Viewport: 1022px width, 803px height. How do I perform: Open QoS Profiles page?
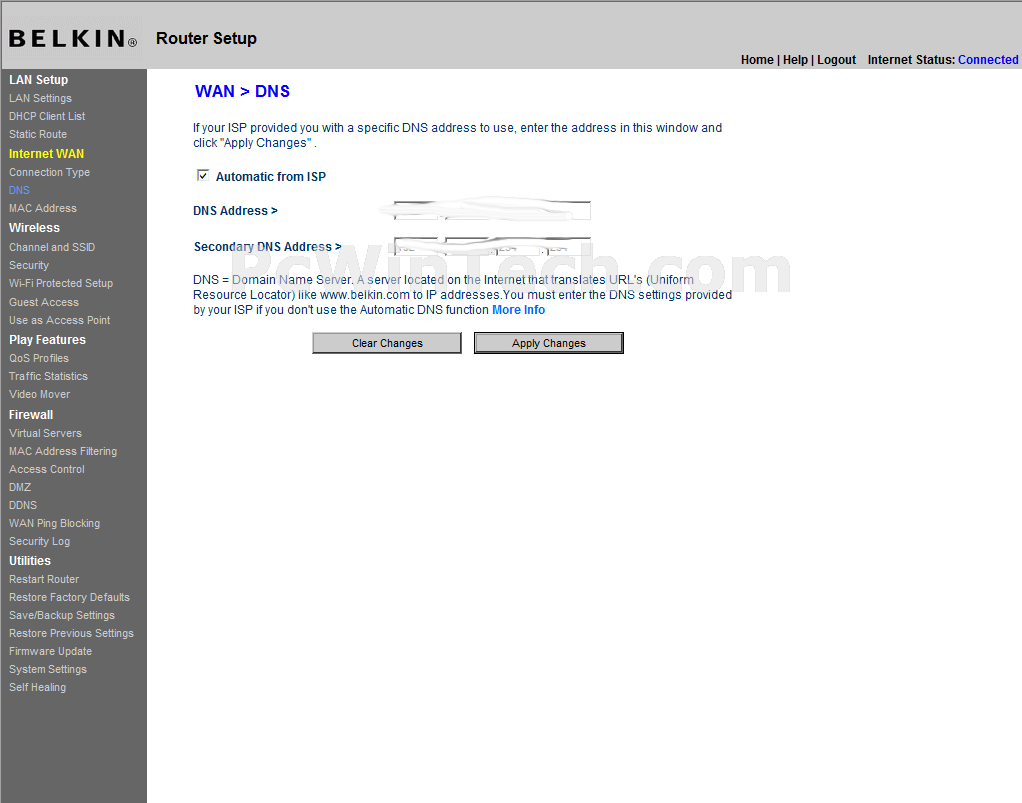click(38, 358)
